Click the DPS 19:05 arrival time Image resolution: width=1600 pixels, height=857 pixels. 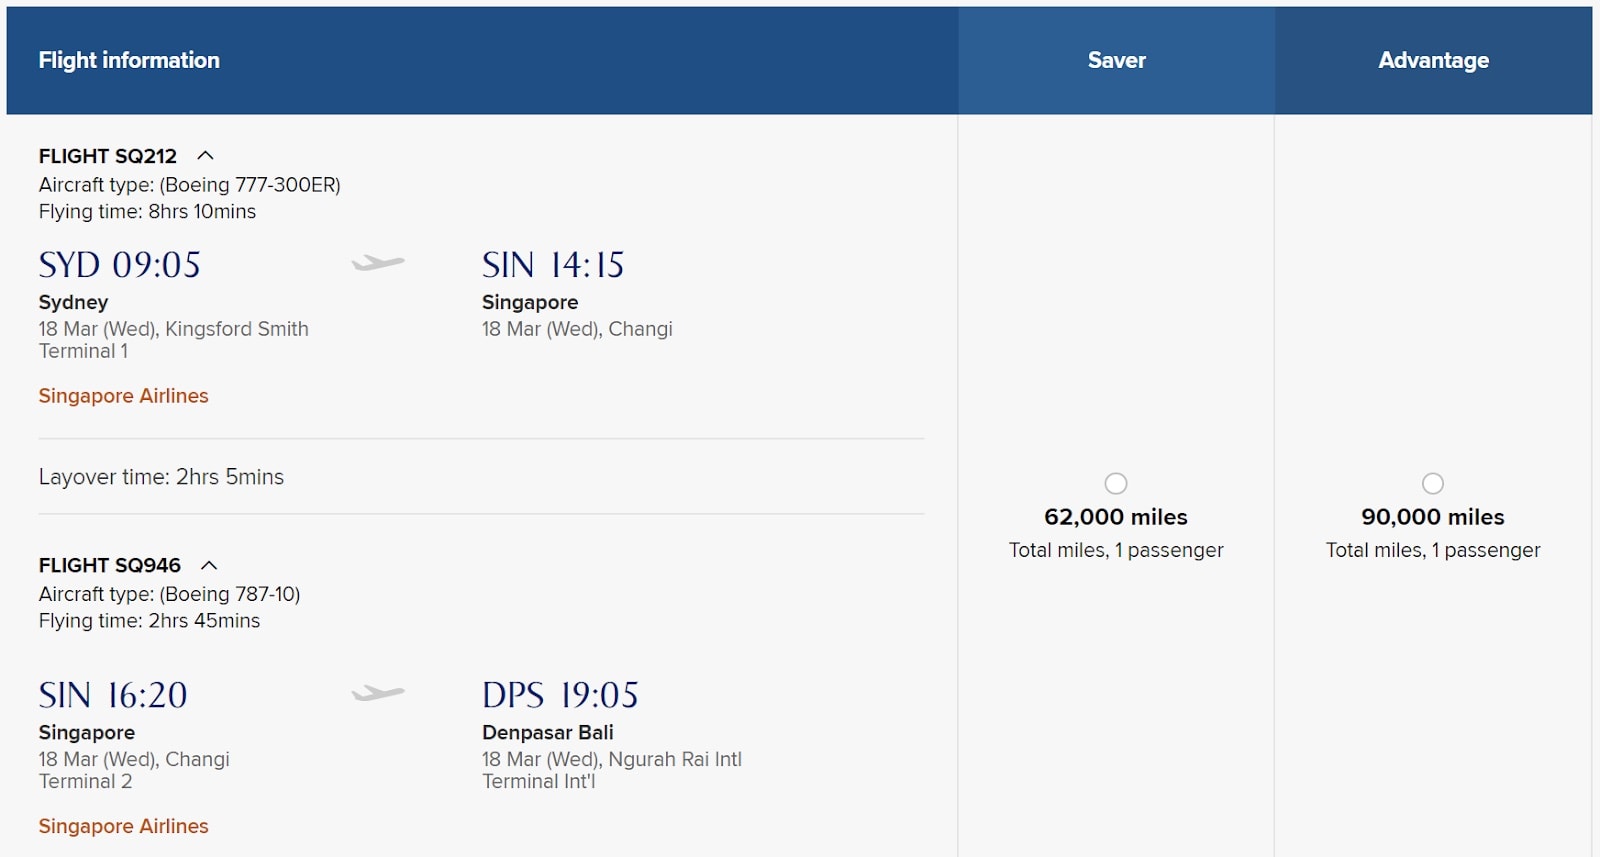(x=560, y=695)
